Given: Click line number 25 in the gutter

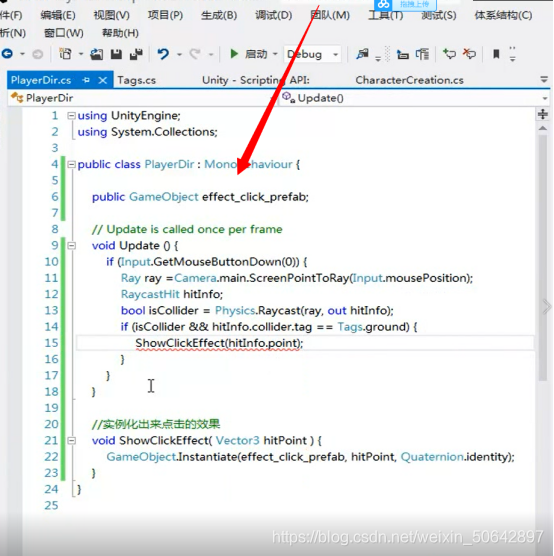Looking at the screenshot, I should [x=51, y=505].
